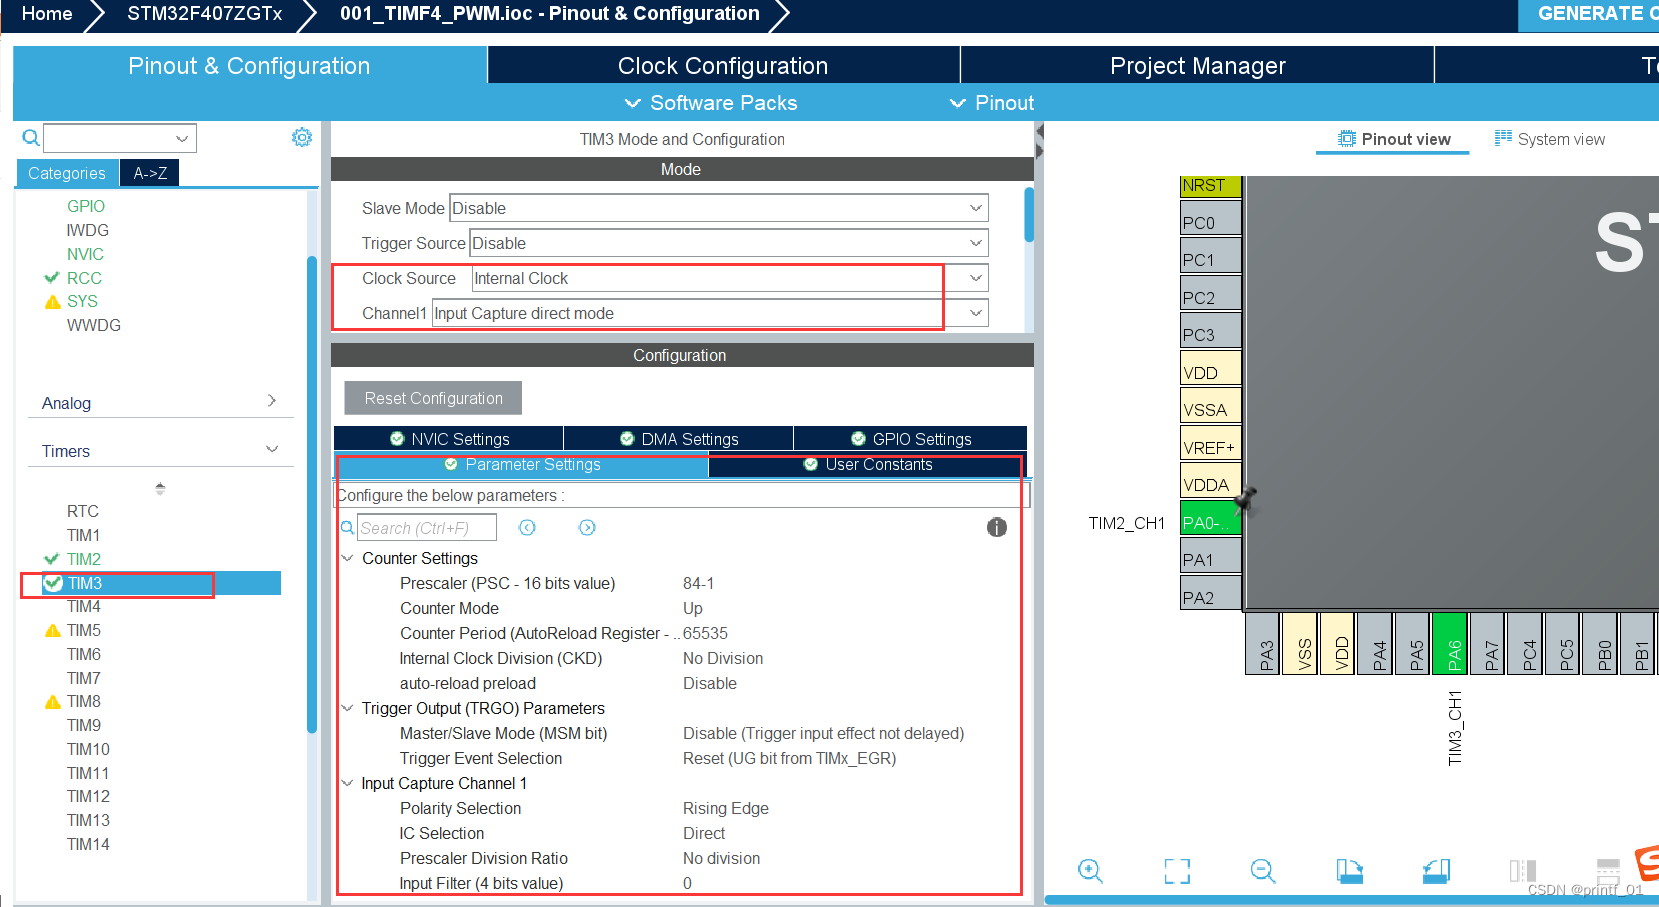Open GPIO Settings tab
This screenshot has width=1659, height=907.
pos(911,439)
